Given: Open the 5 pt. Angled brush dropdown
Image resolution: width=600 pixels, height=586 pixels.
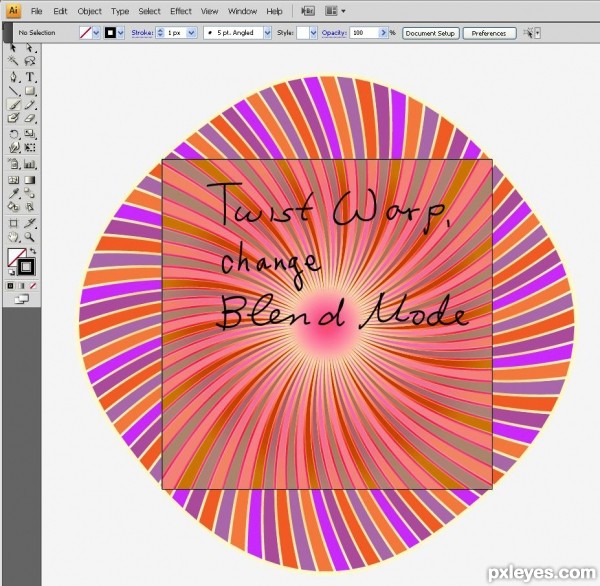Looking at the screenshot, I should (x=267, y=33).
